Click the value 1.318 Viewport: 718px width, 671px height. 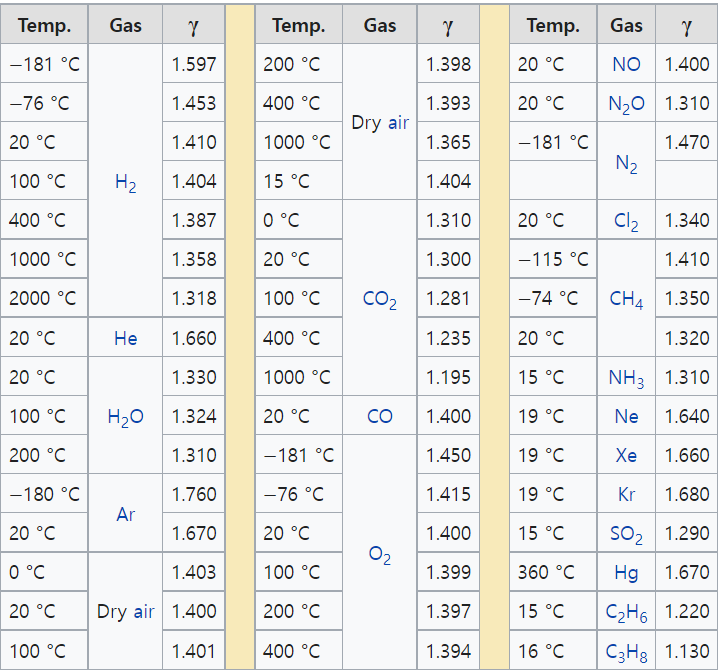tap(194, 298)
